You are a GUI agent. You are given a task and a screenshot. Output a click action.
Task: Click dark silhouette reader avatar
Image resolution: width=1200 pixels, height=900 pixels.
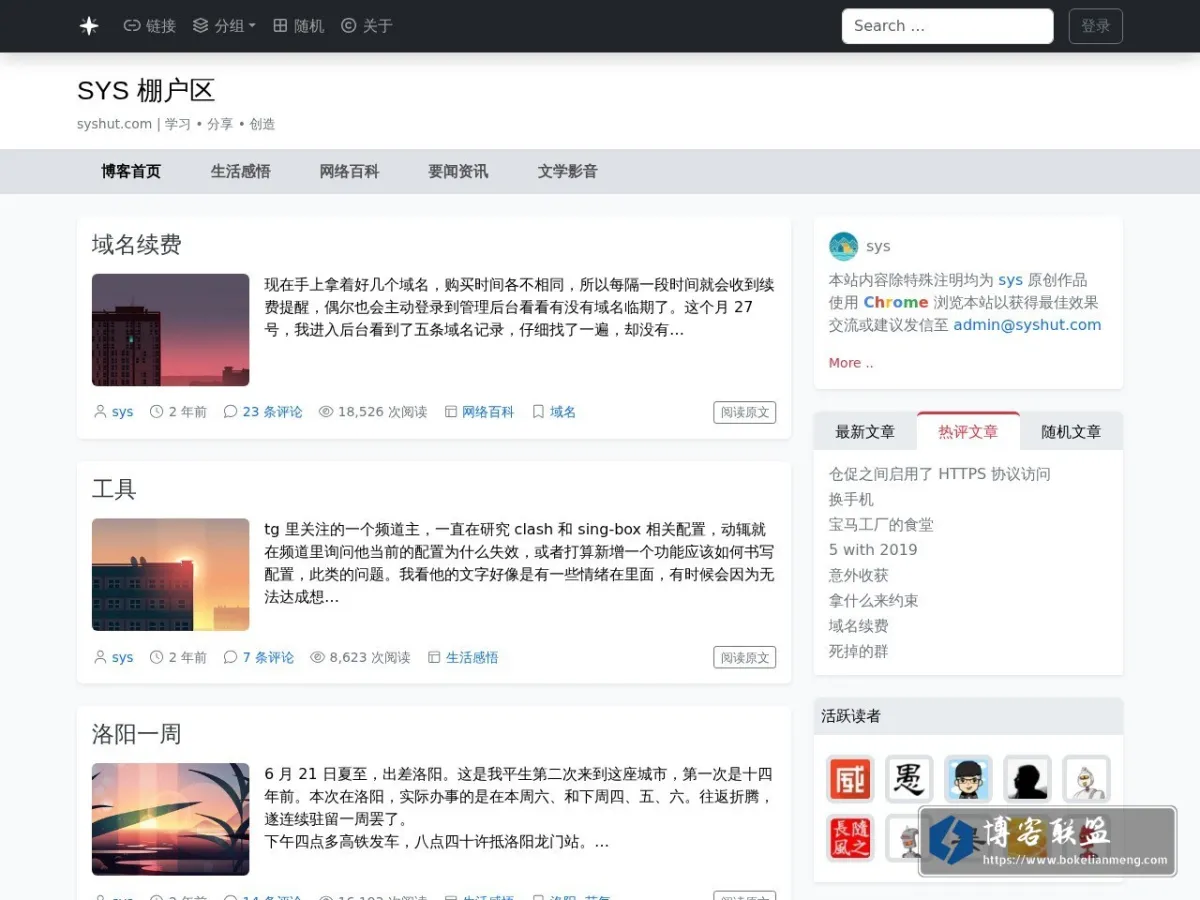1027,779
